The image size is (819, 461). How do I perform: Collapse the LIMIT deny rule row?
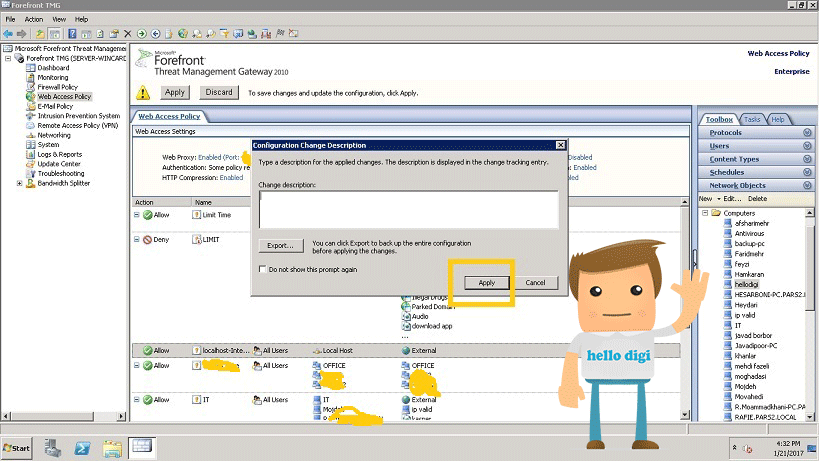tap(136, 239)
